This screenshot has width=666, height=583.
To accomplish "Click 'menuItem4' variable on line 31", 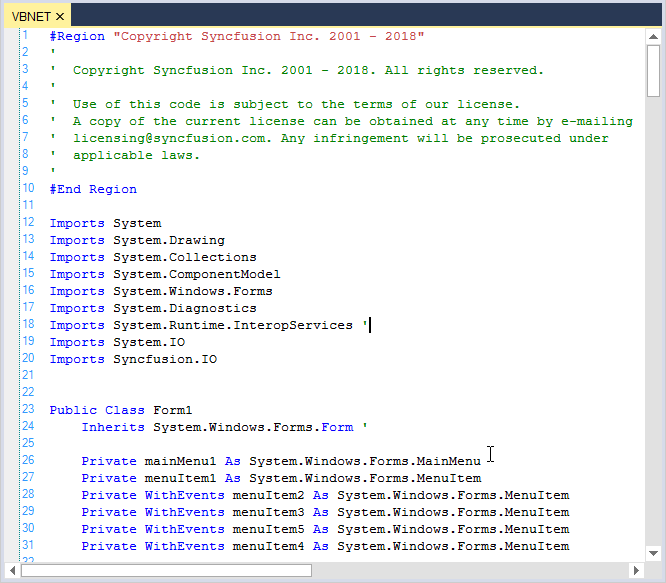I will 268,546.
